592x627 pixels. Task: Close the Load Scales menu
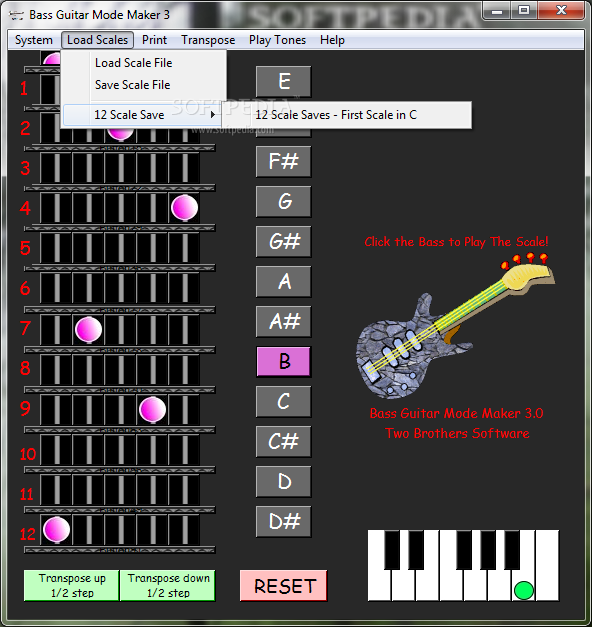[x=97, y=40]
